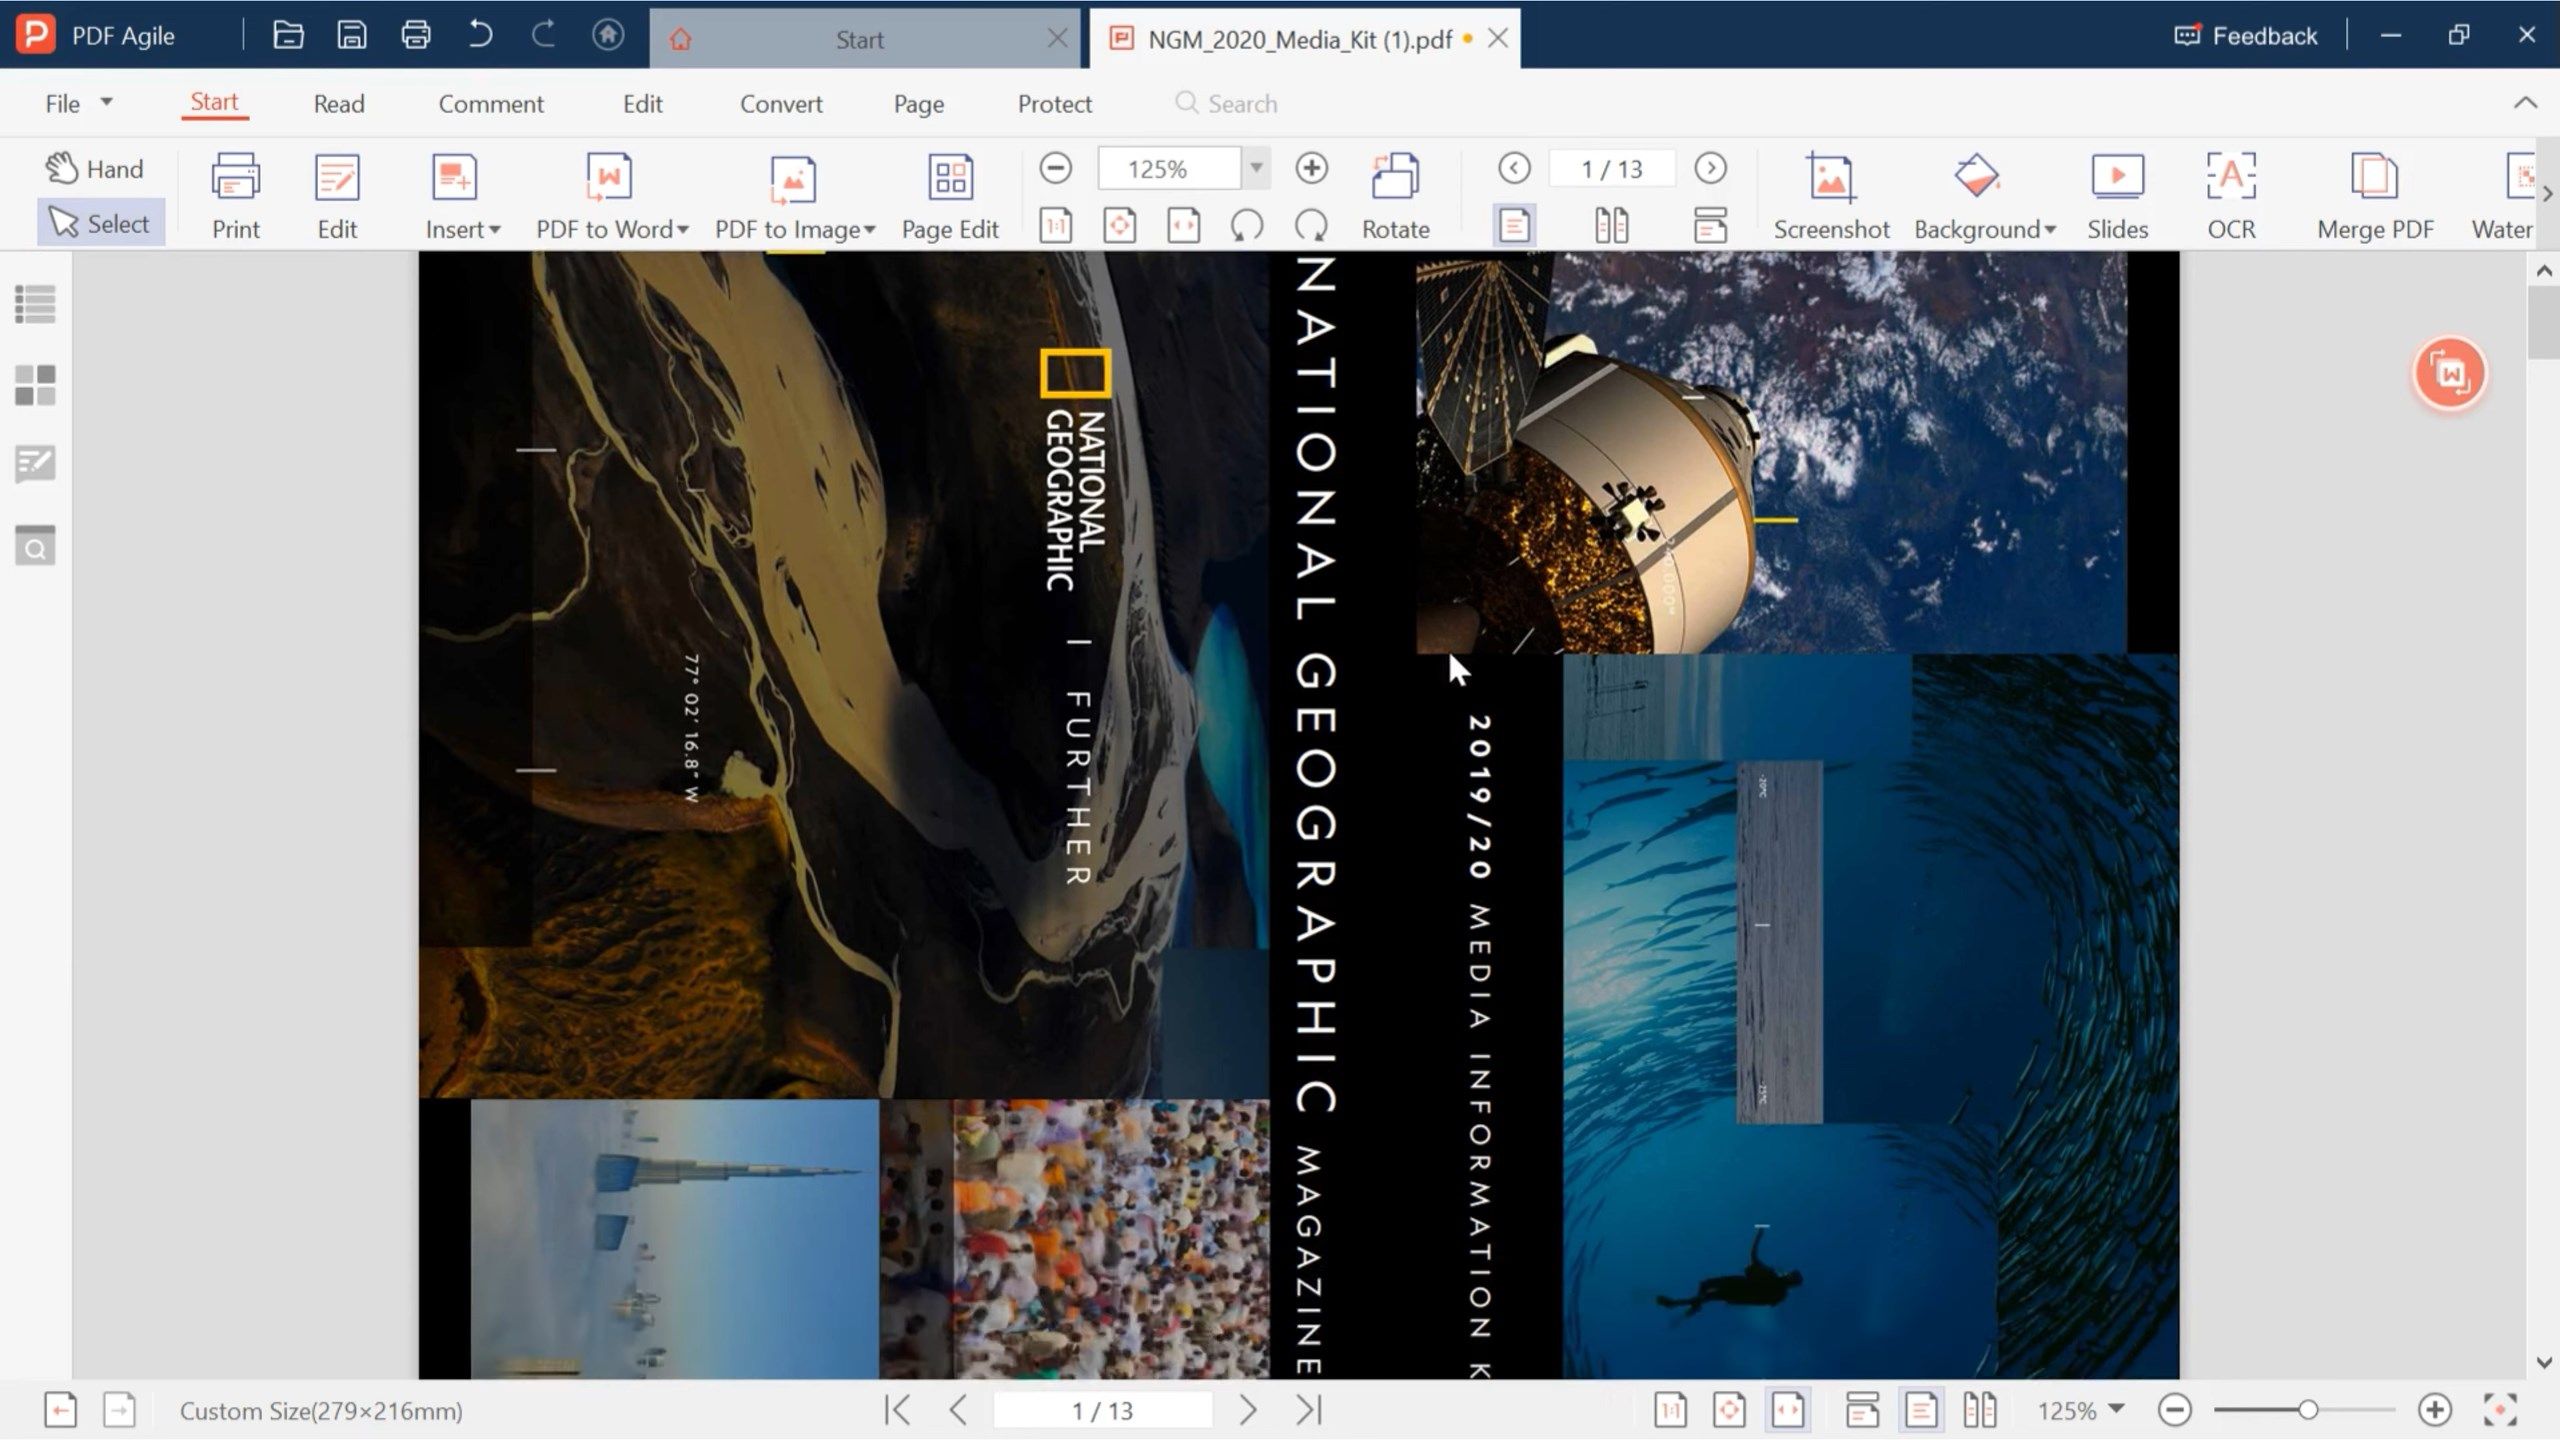Open the Page tab
The height and width of the screenshot is (1440, 2560).
coord(918,103)
